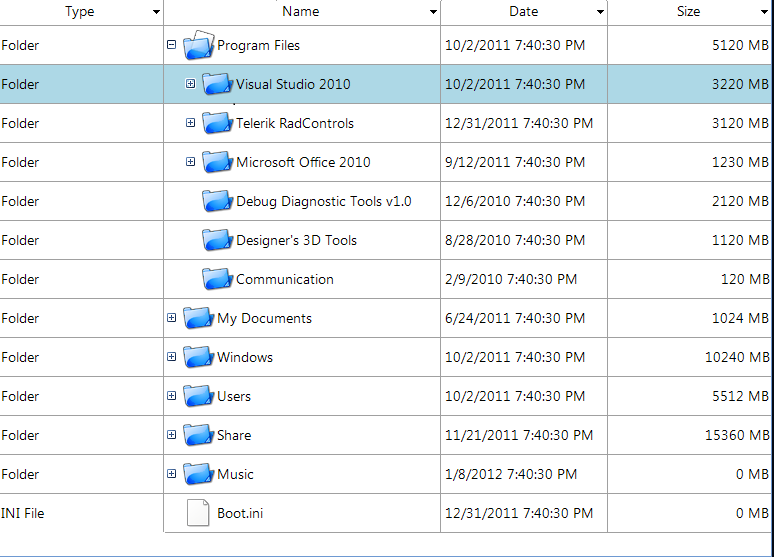Click the Program Files open folder icon
The image size is (774, 557).
[199, 45]
